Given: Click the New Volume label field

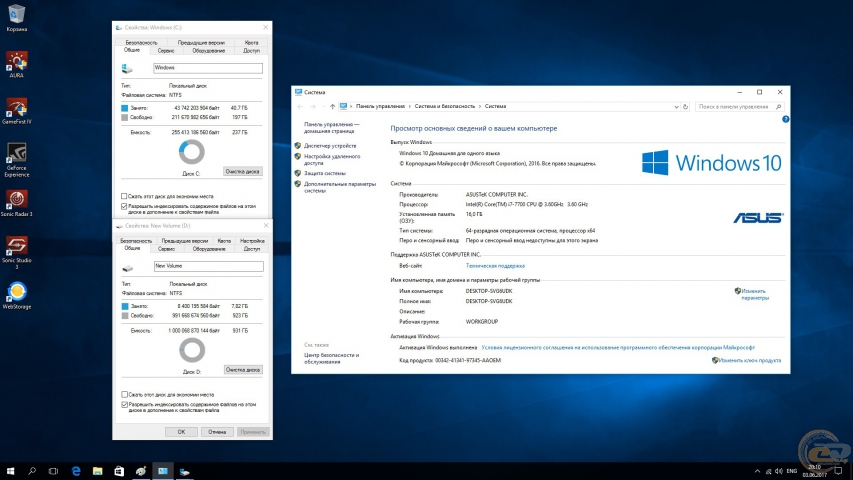Looking at the screenshot, I should (208, 266).
